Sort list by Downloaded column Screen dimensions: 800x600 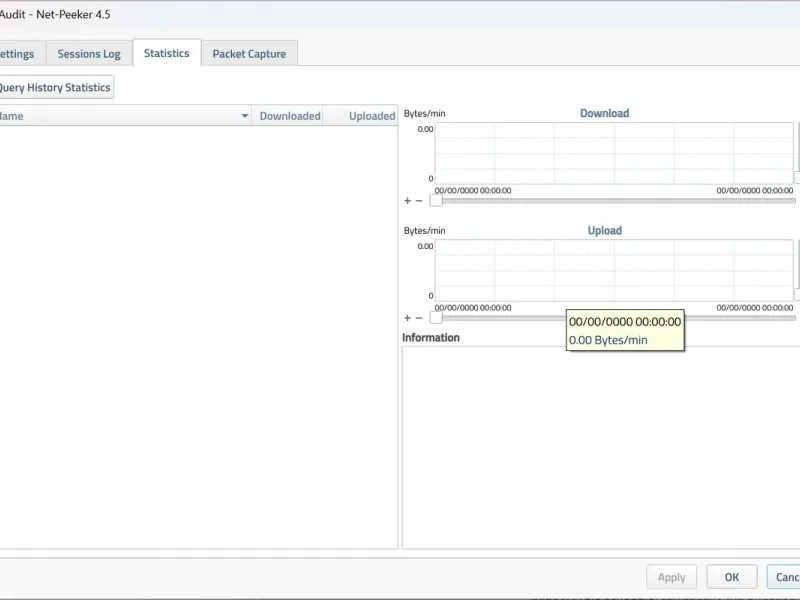coord(289,116)
